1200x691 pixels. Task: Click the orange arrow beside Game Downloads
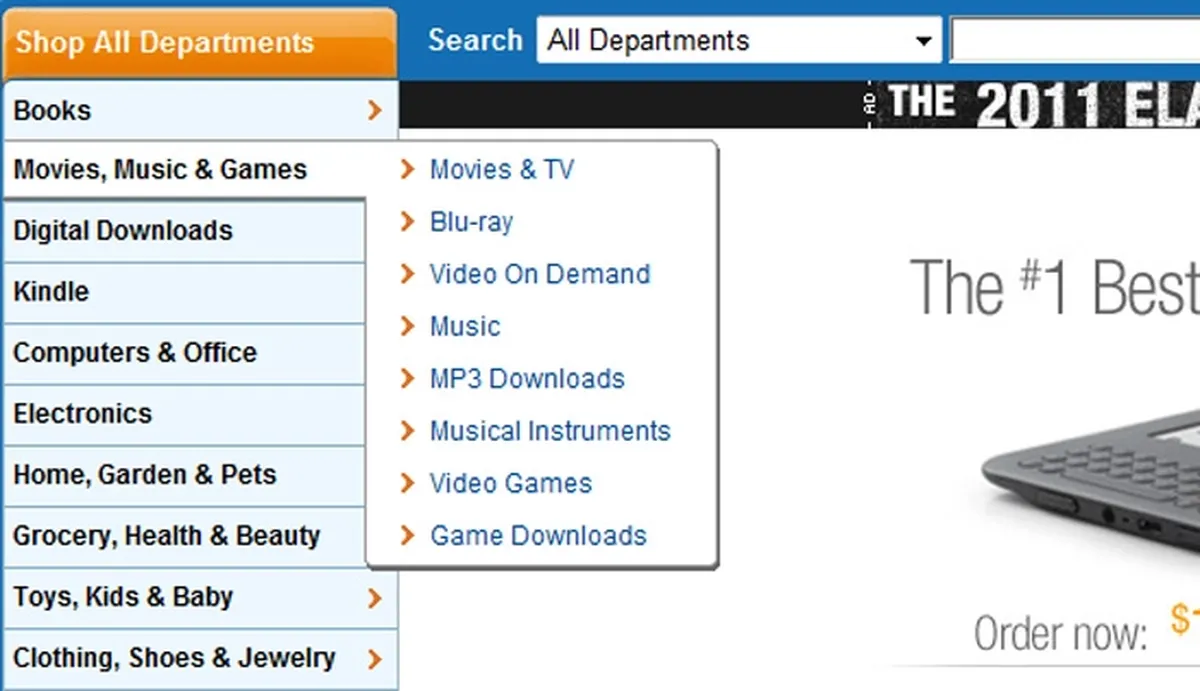[407, 535]
